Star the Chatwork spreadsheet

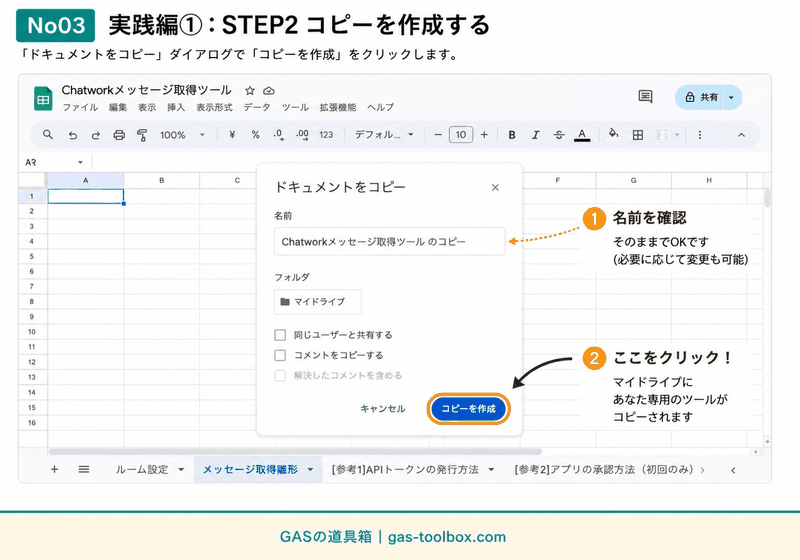249,91
